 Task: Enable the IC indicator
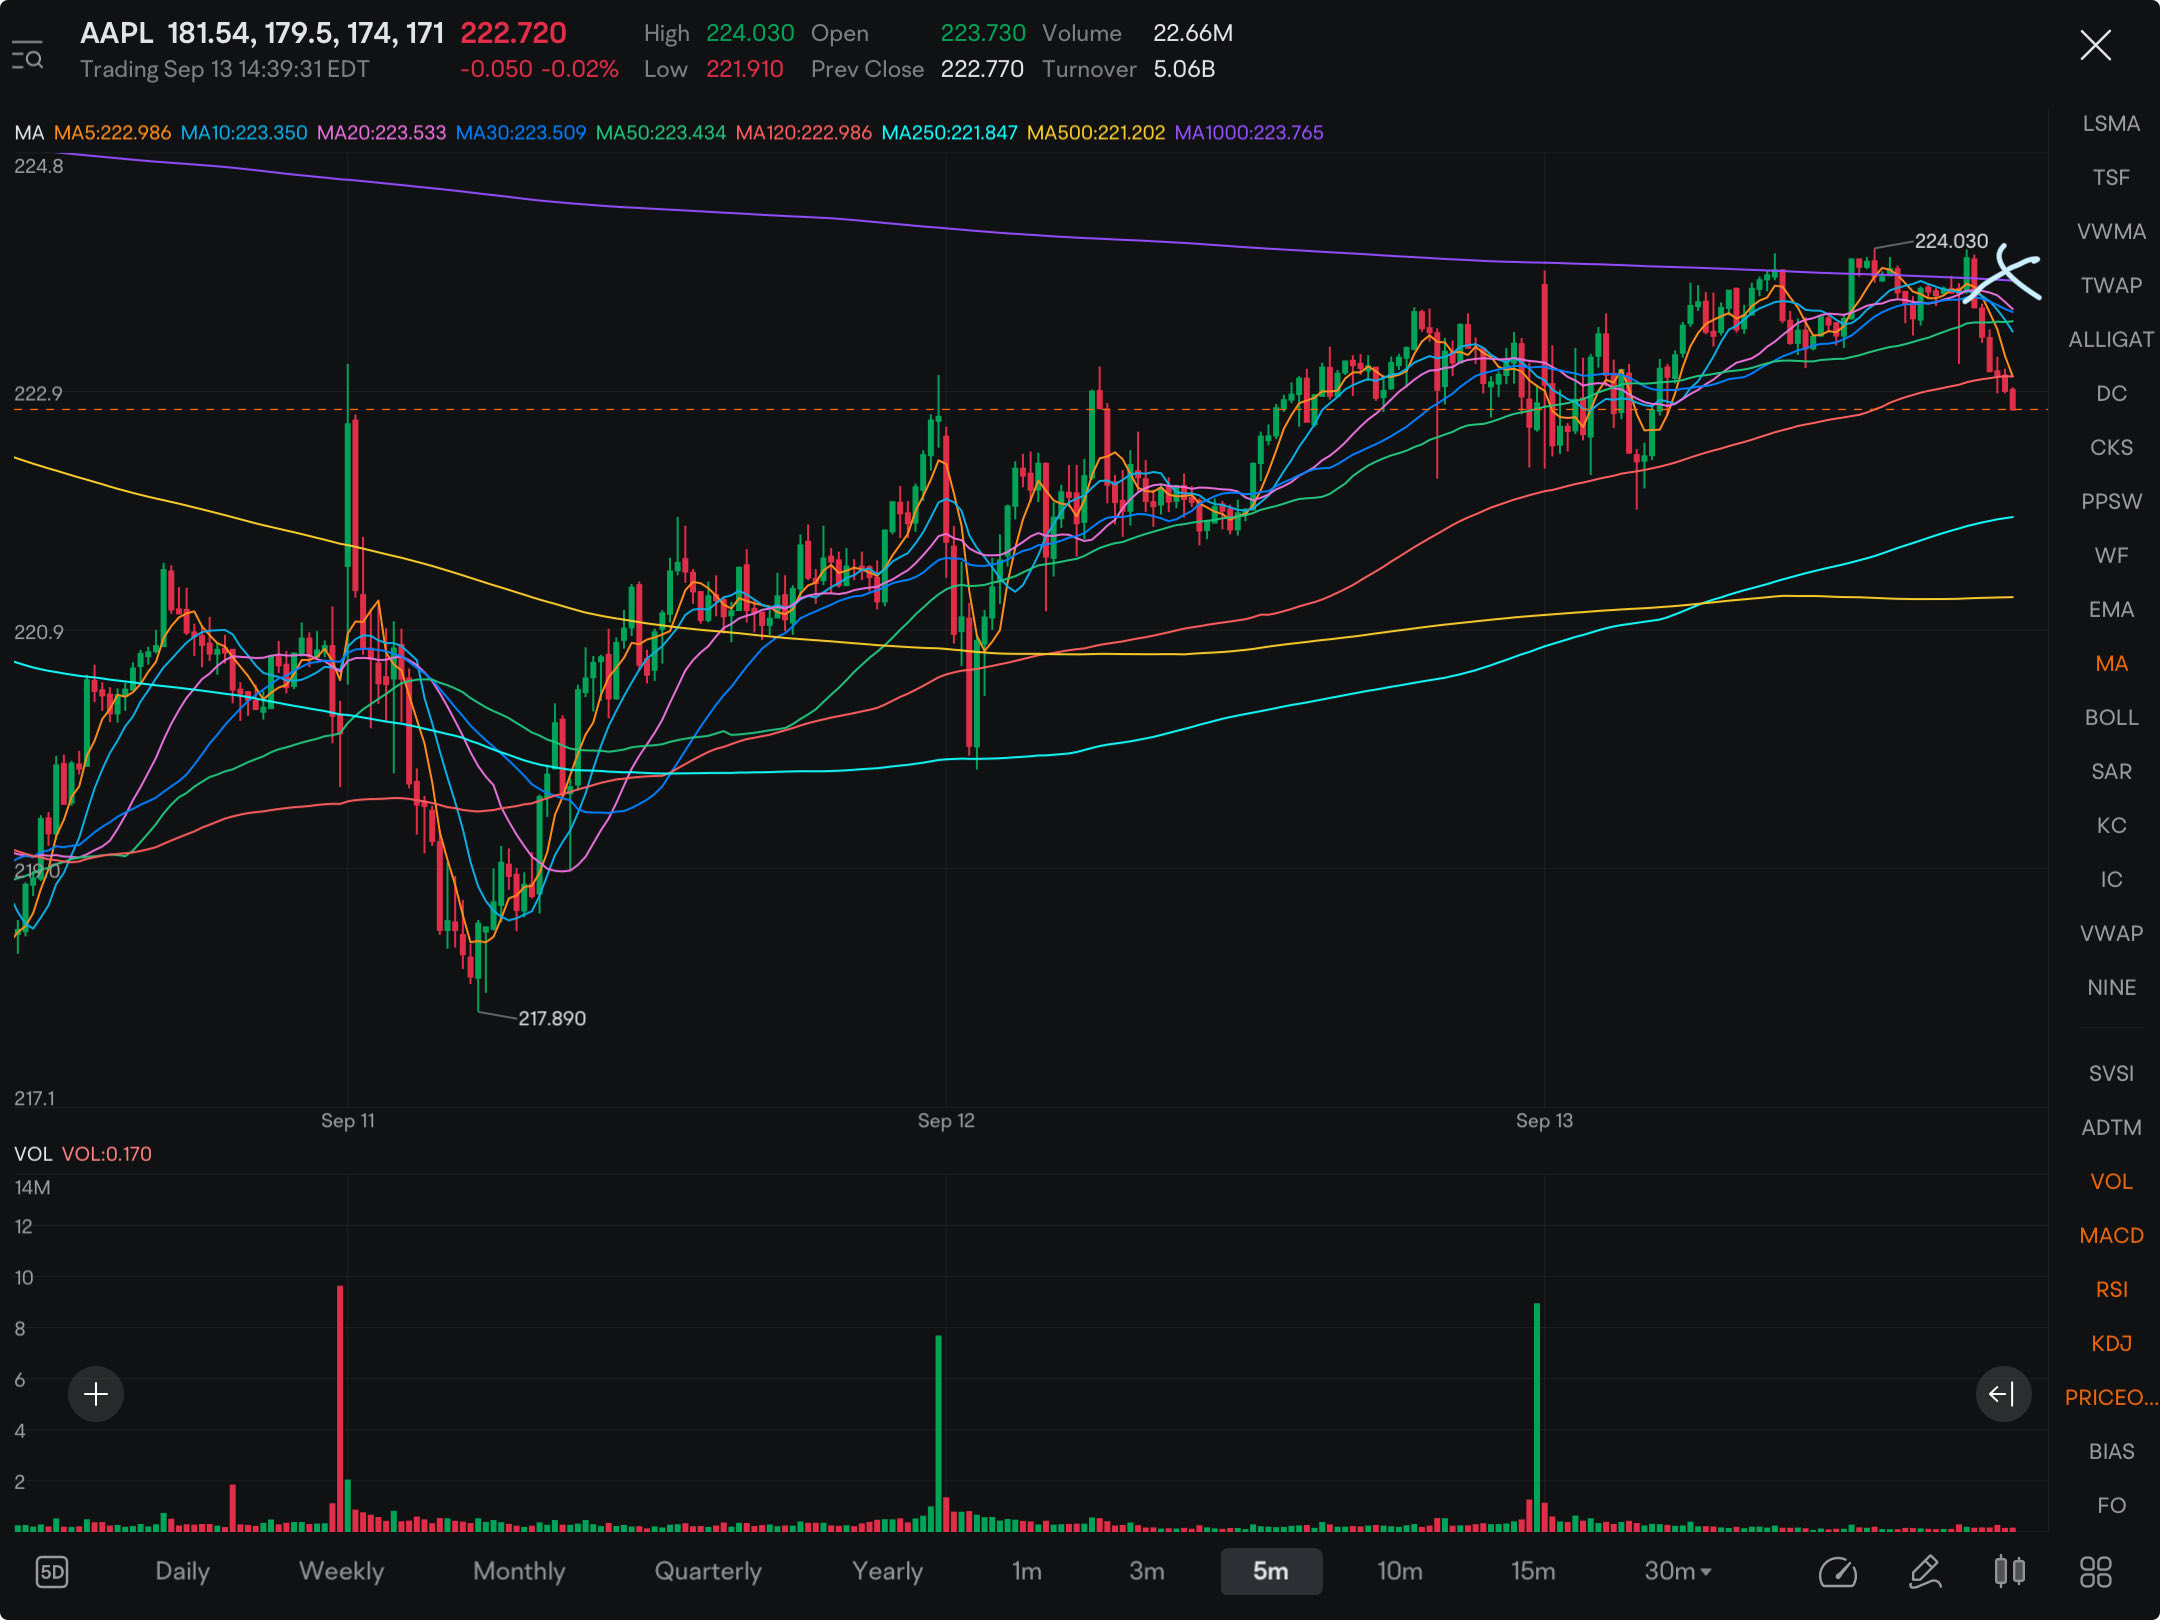(x=2111, y=879)
